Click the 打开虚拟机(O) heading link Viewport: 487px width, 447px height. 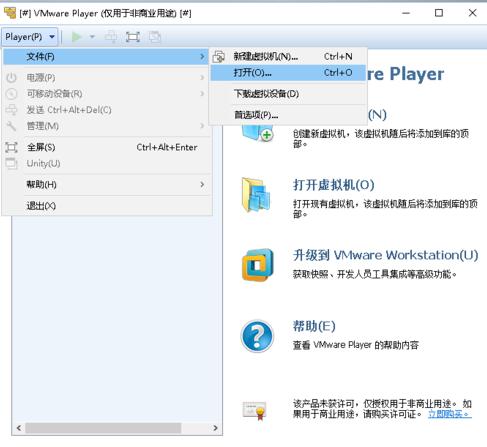pos(334,185)
